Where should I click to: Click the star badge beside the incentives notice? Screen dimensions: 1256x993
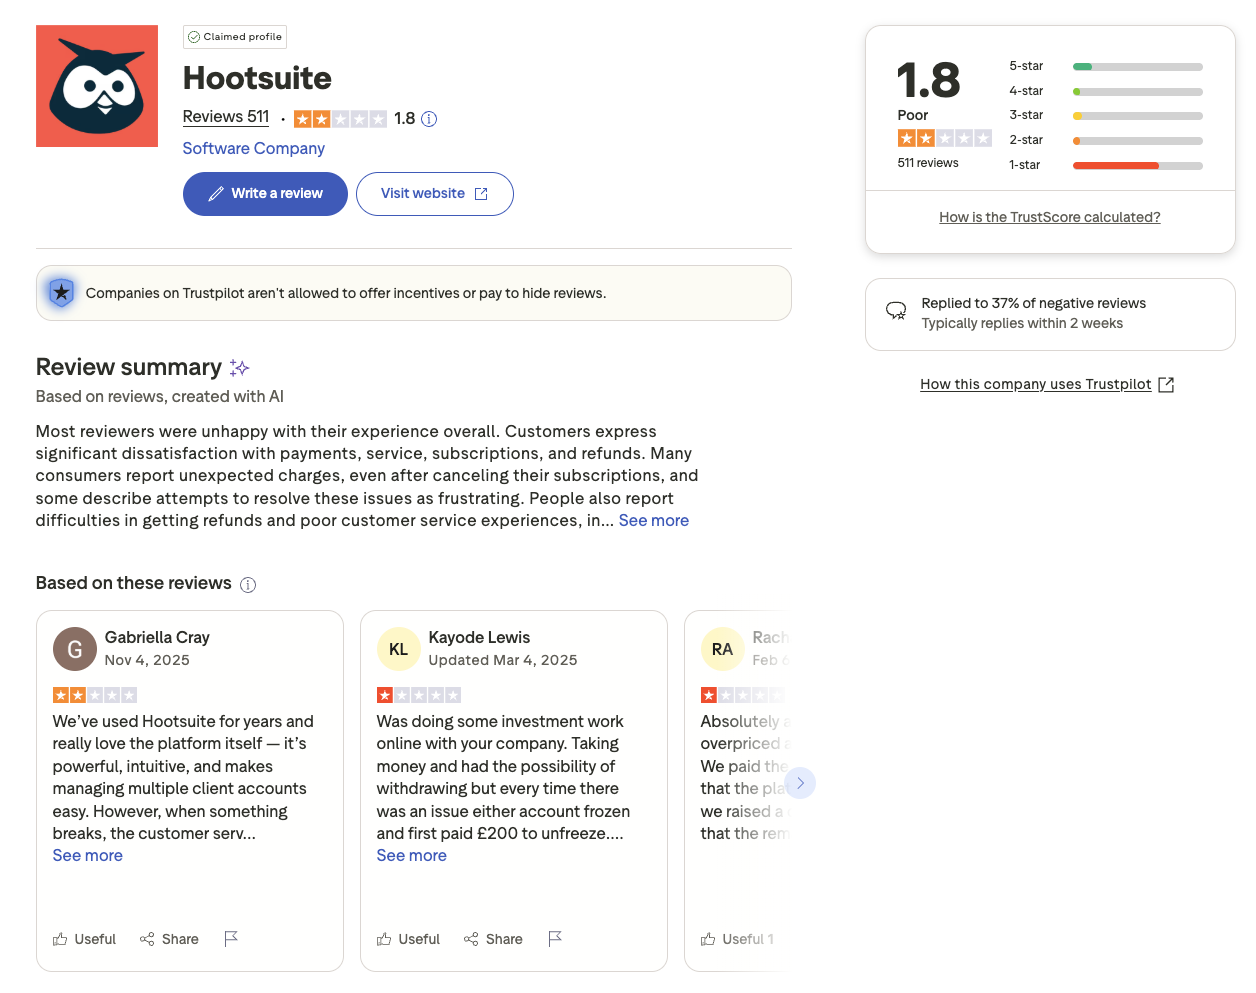61,293
